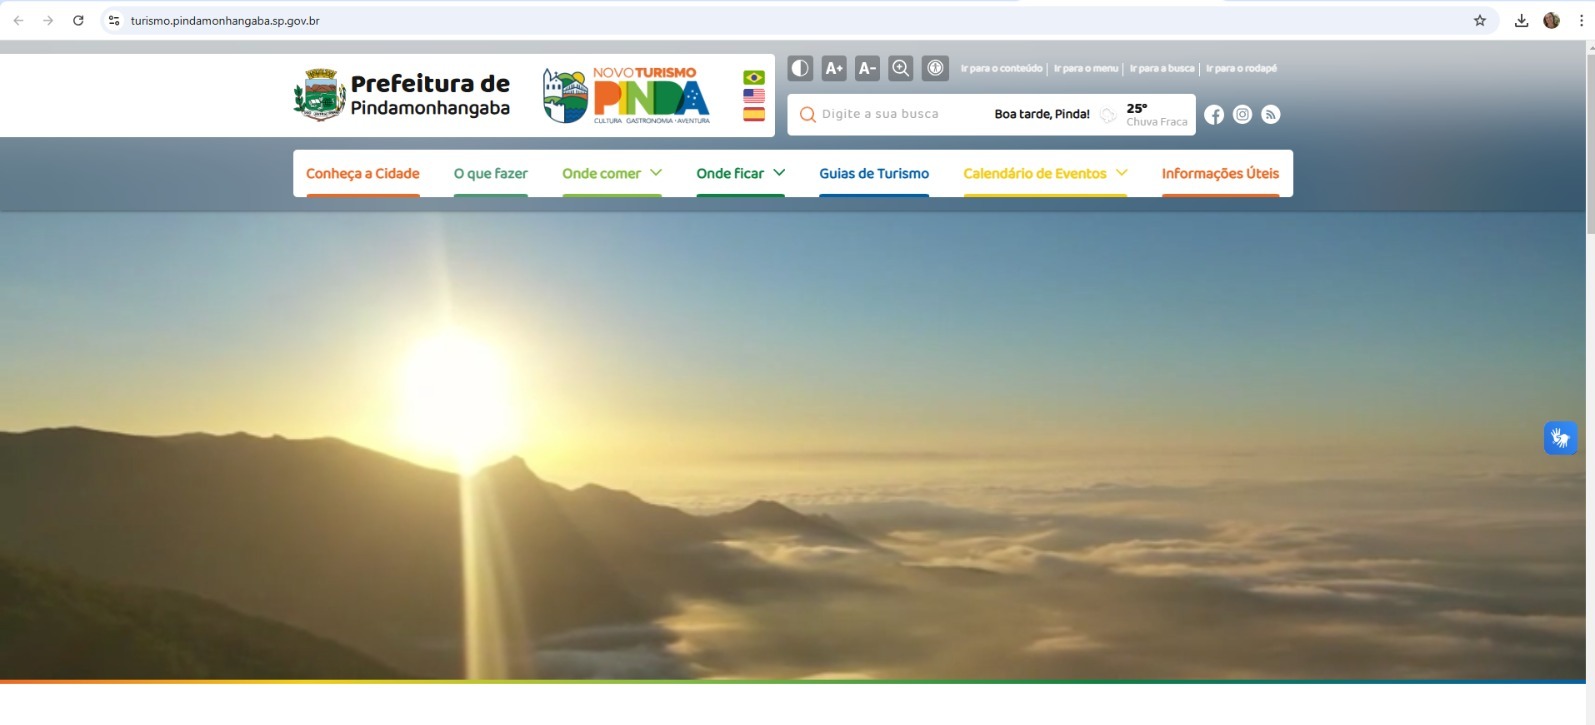
Task: Switch language using the Brazil flag
Action: [754, 78]
